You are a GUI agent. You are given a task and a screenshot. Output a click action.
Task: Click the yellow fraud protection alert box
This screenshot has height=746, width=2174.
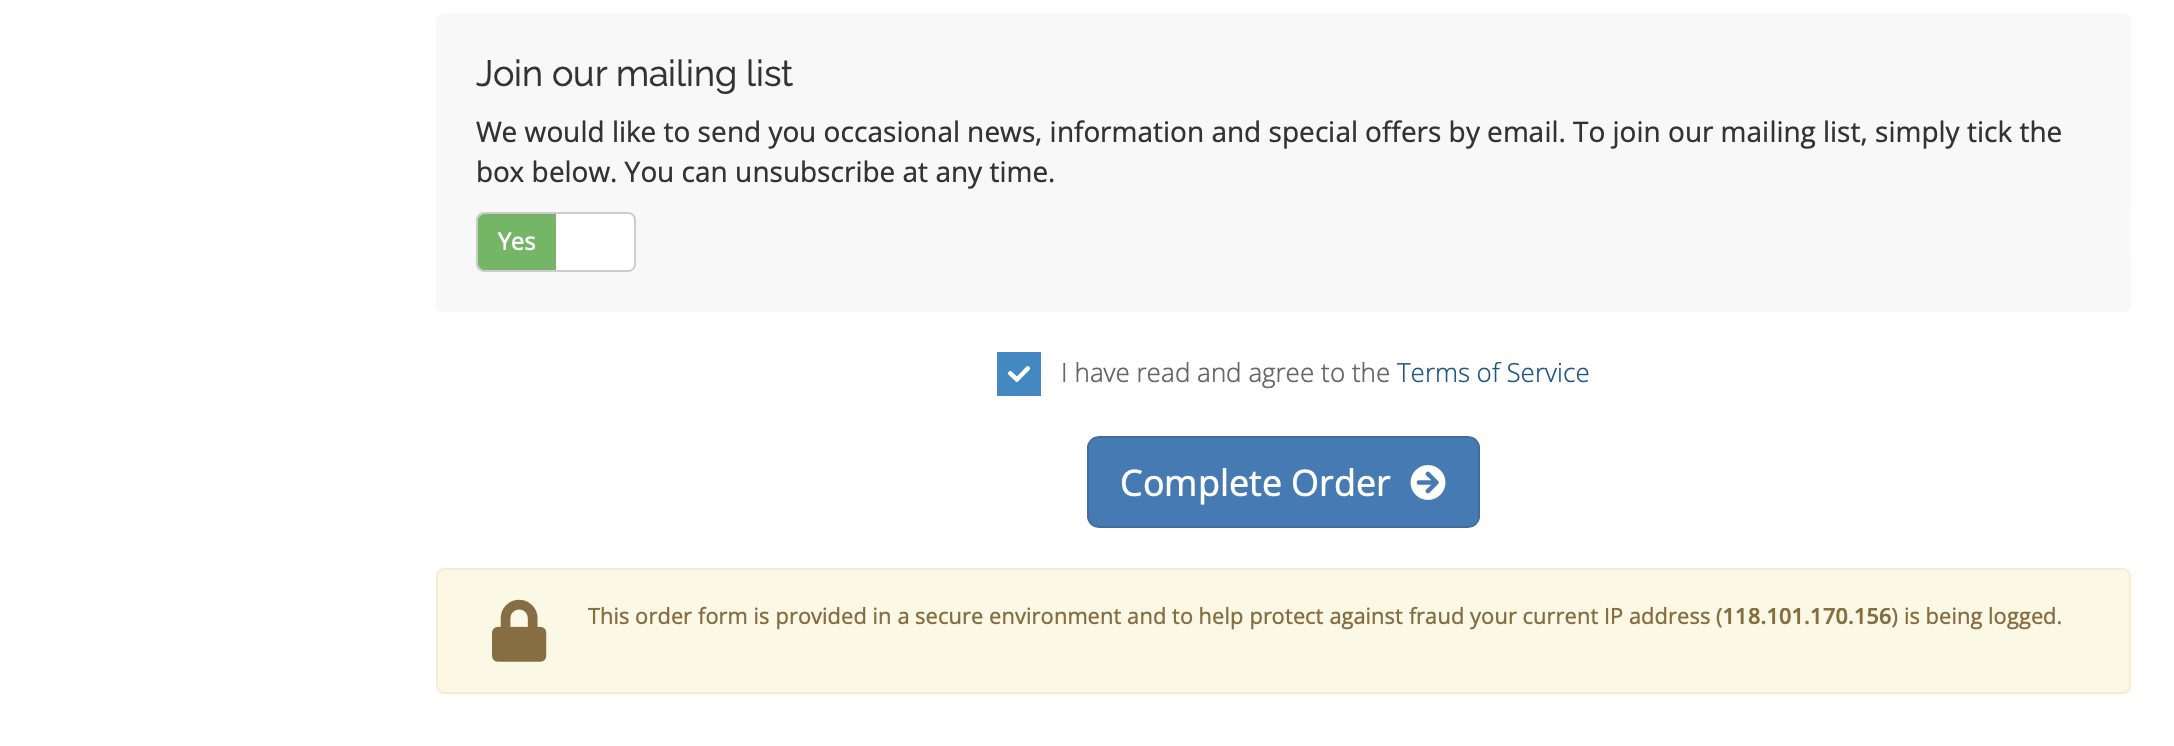click(x=1283, y=631)
